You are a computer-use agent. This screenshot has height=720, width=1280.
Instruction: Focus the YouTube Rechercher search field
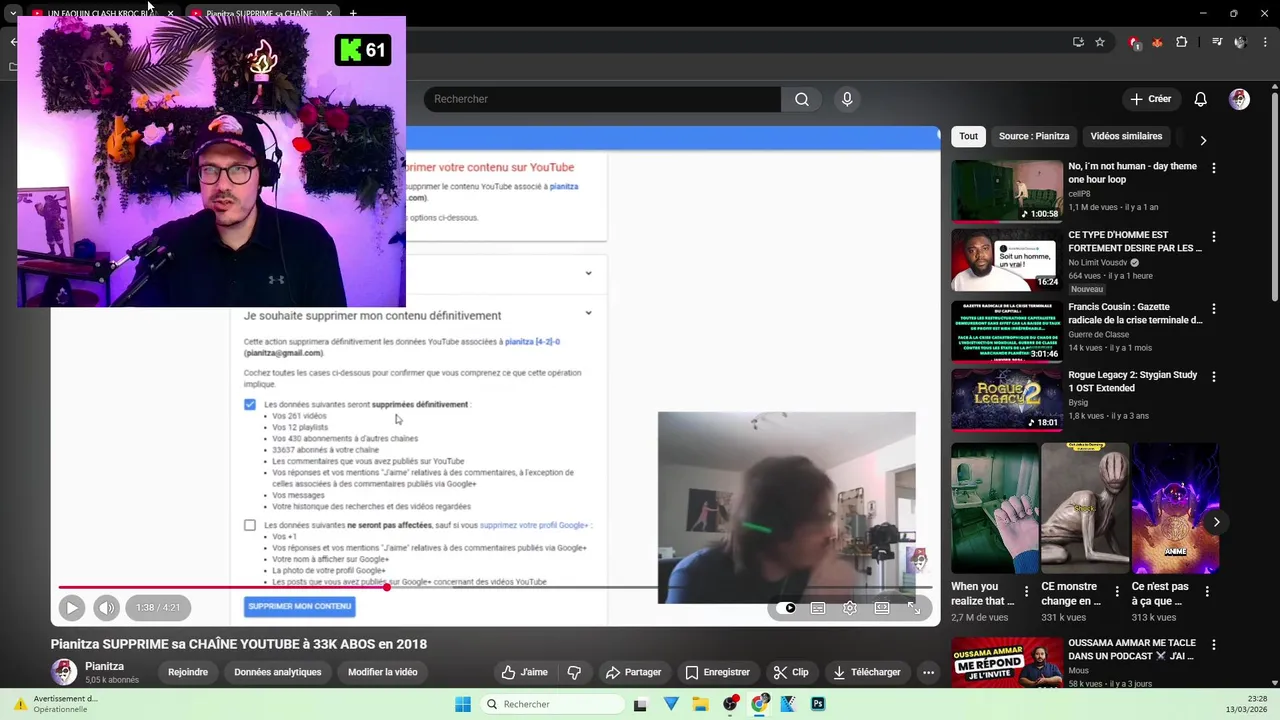coord(602,99)
